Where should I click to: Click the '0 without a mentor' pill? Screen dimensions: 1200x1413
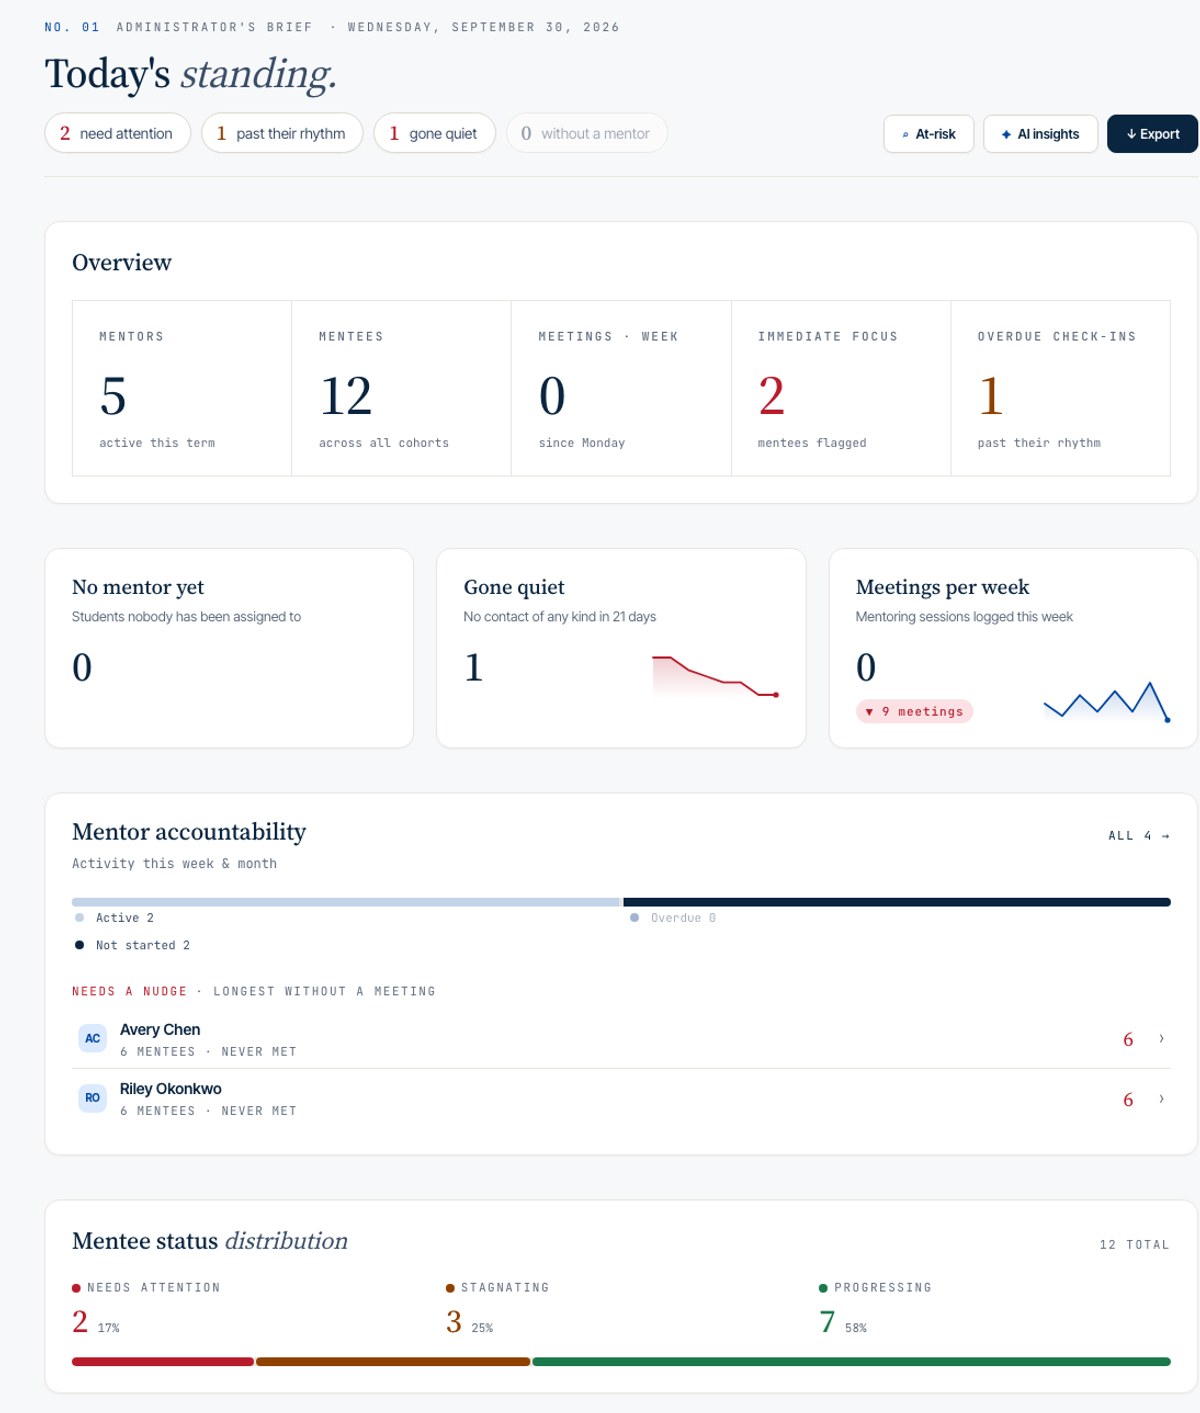586,133
